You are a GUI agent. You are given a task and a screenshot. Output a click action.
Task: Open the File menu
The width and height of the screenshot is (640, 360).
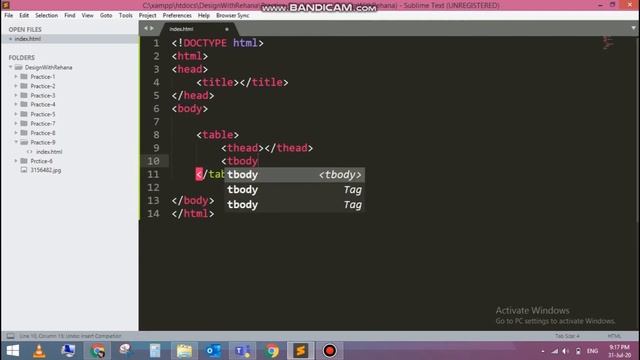[9, 15]
